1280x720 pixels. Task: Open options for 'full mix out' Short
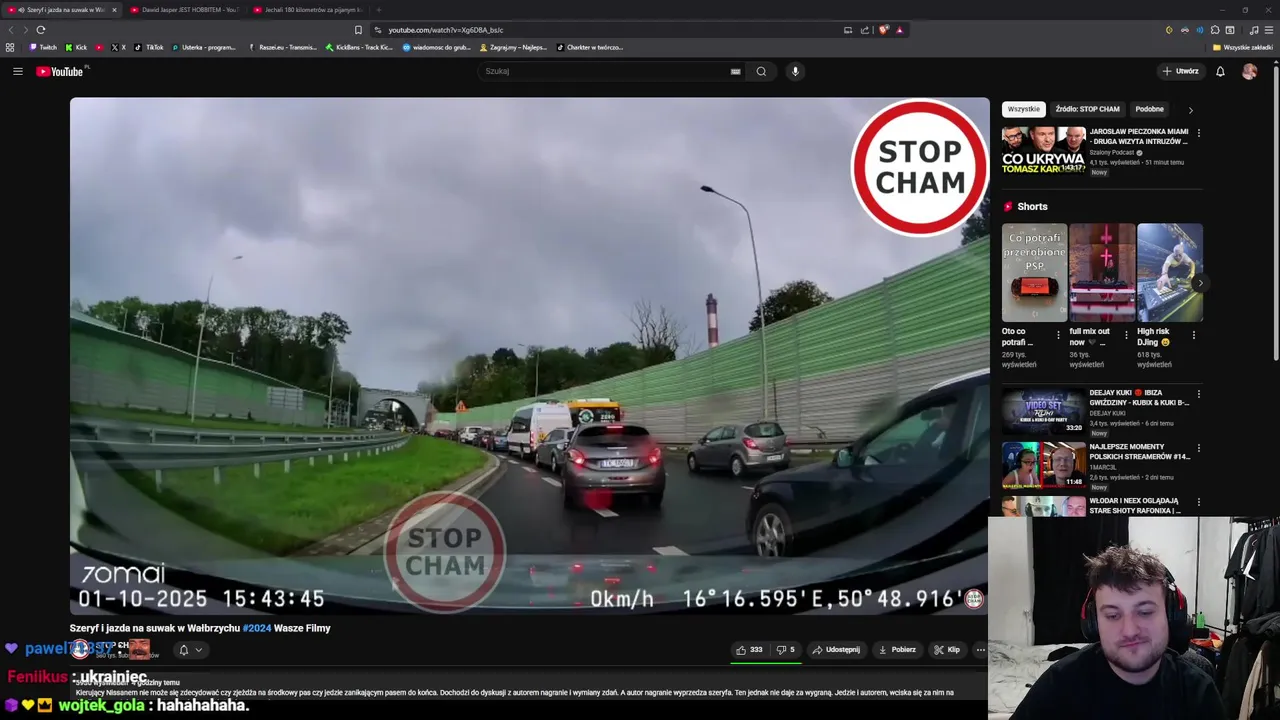pyautogui.click(x=1126, y=335)
